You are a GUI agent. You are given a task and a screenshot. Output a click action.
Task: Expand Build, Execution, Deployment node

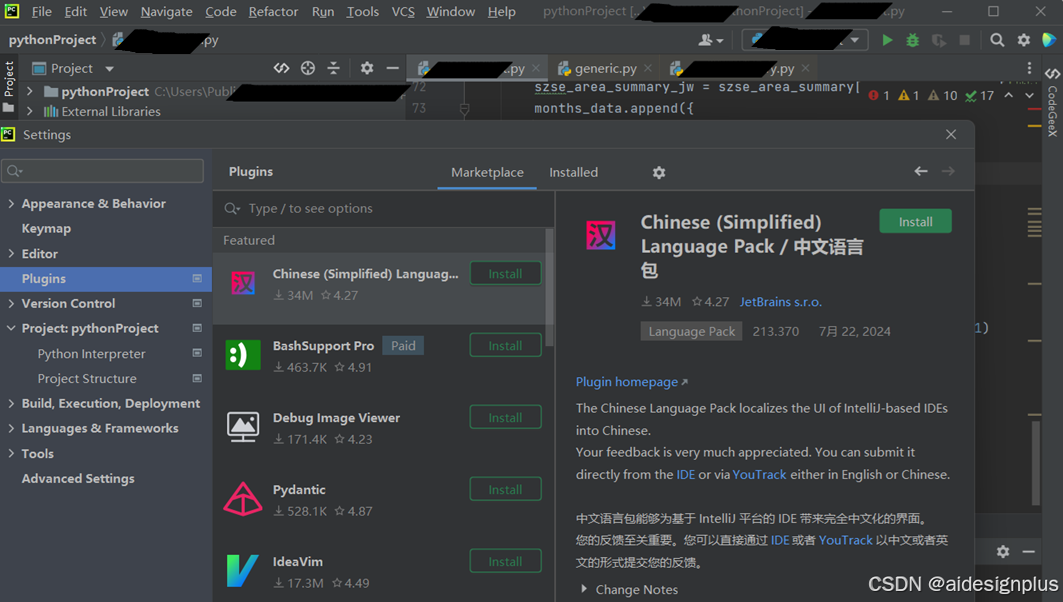(x=11, y=403)
